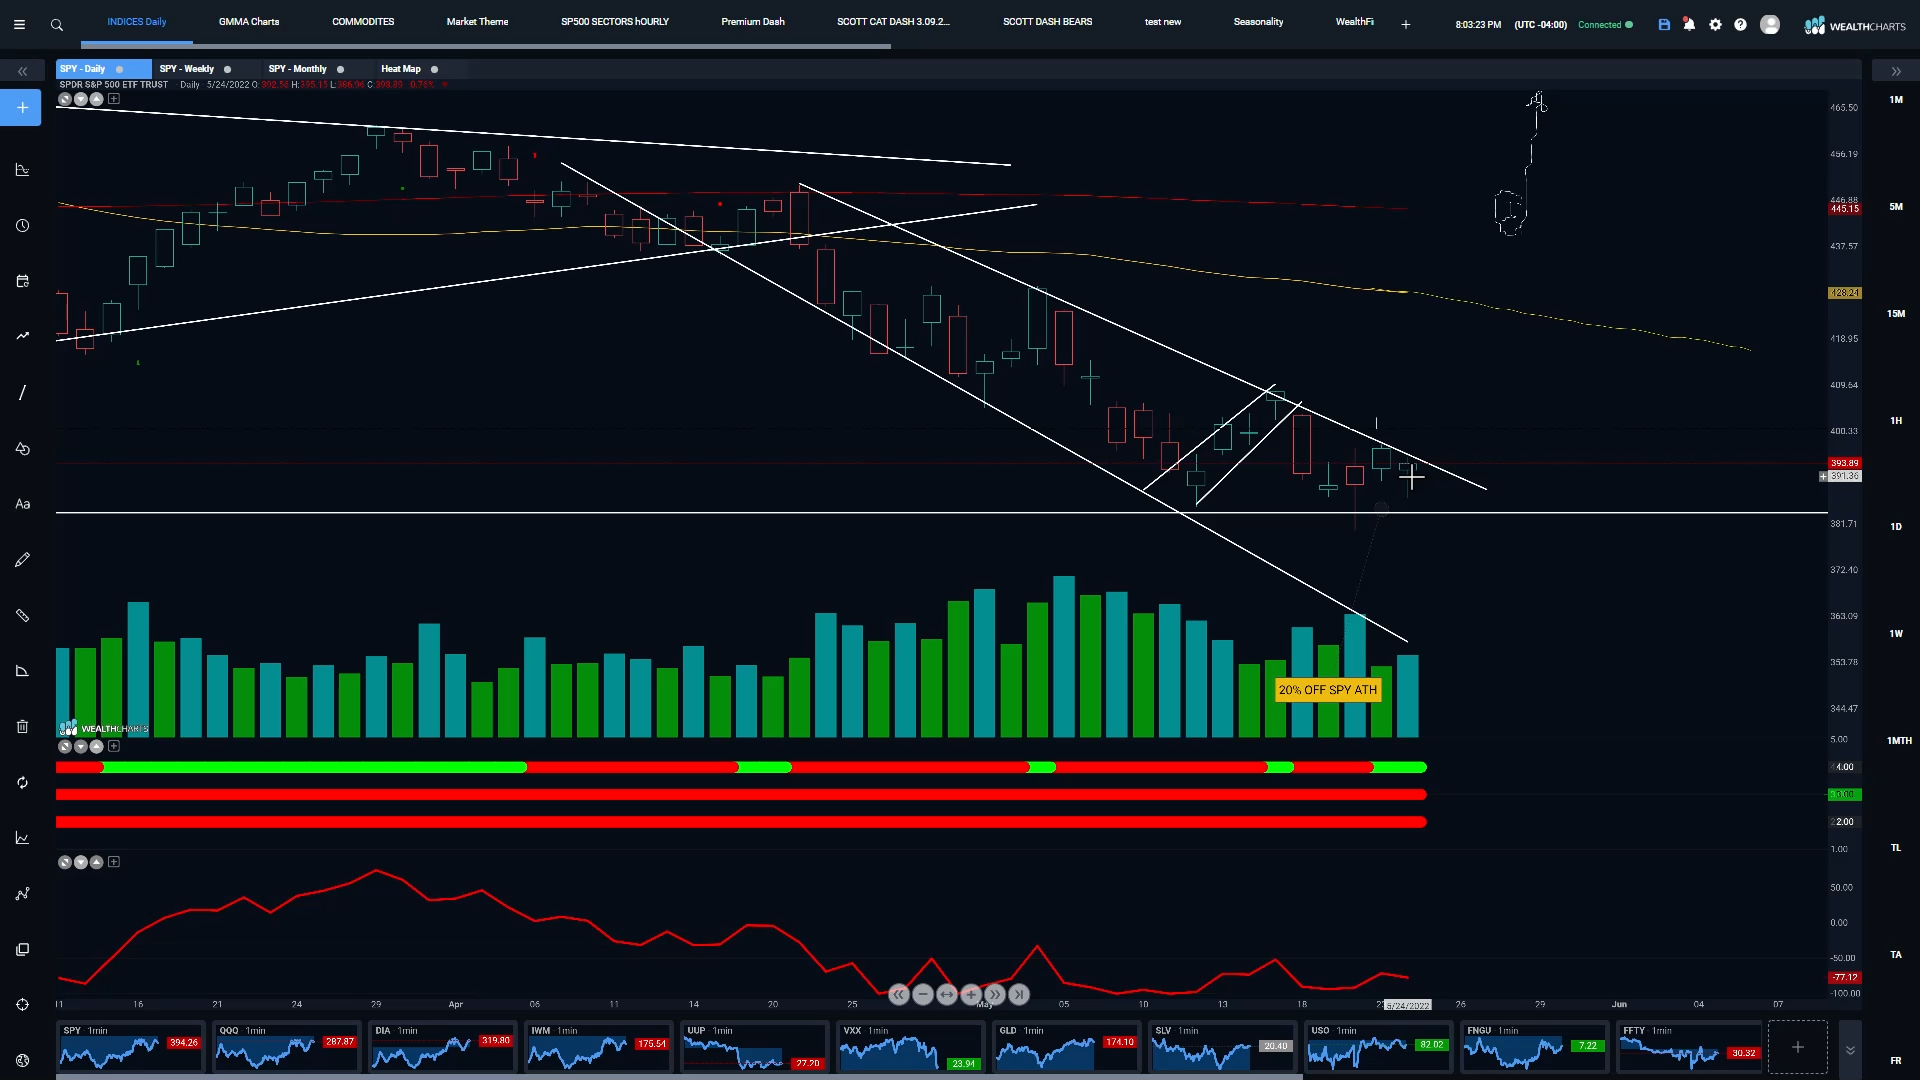Shift chart backward with double-left button
The image size is (1920, 1080).
(899, 994)
